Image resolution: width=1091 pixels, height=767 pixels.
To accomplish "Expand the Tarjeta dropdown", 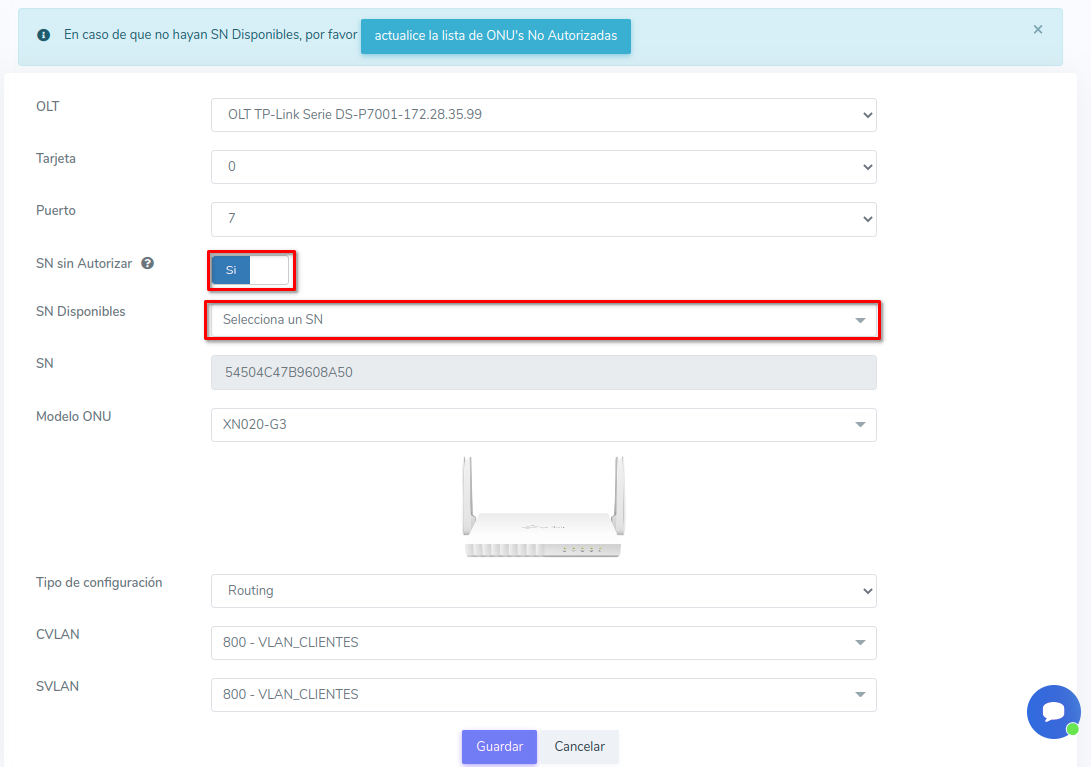I will click(543, 167).
